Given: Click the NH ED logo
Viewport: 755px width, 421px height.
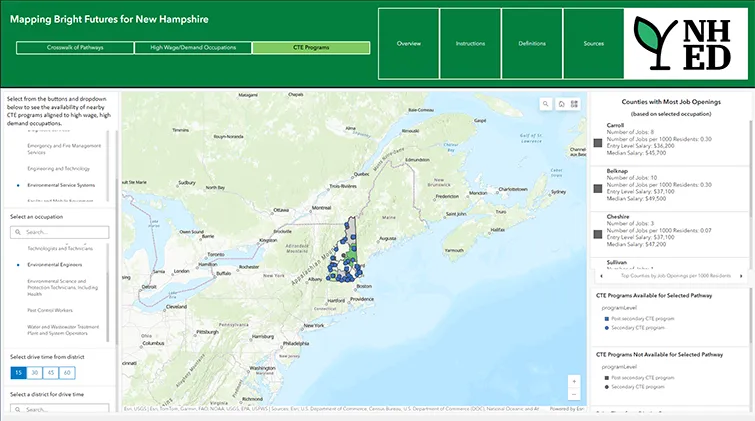Looking at the screenshot, I should (685, 43).
